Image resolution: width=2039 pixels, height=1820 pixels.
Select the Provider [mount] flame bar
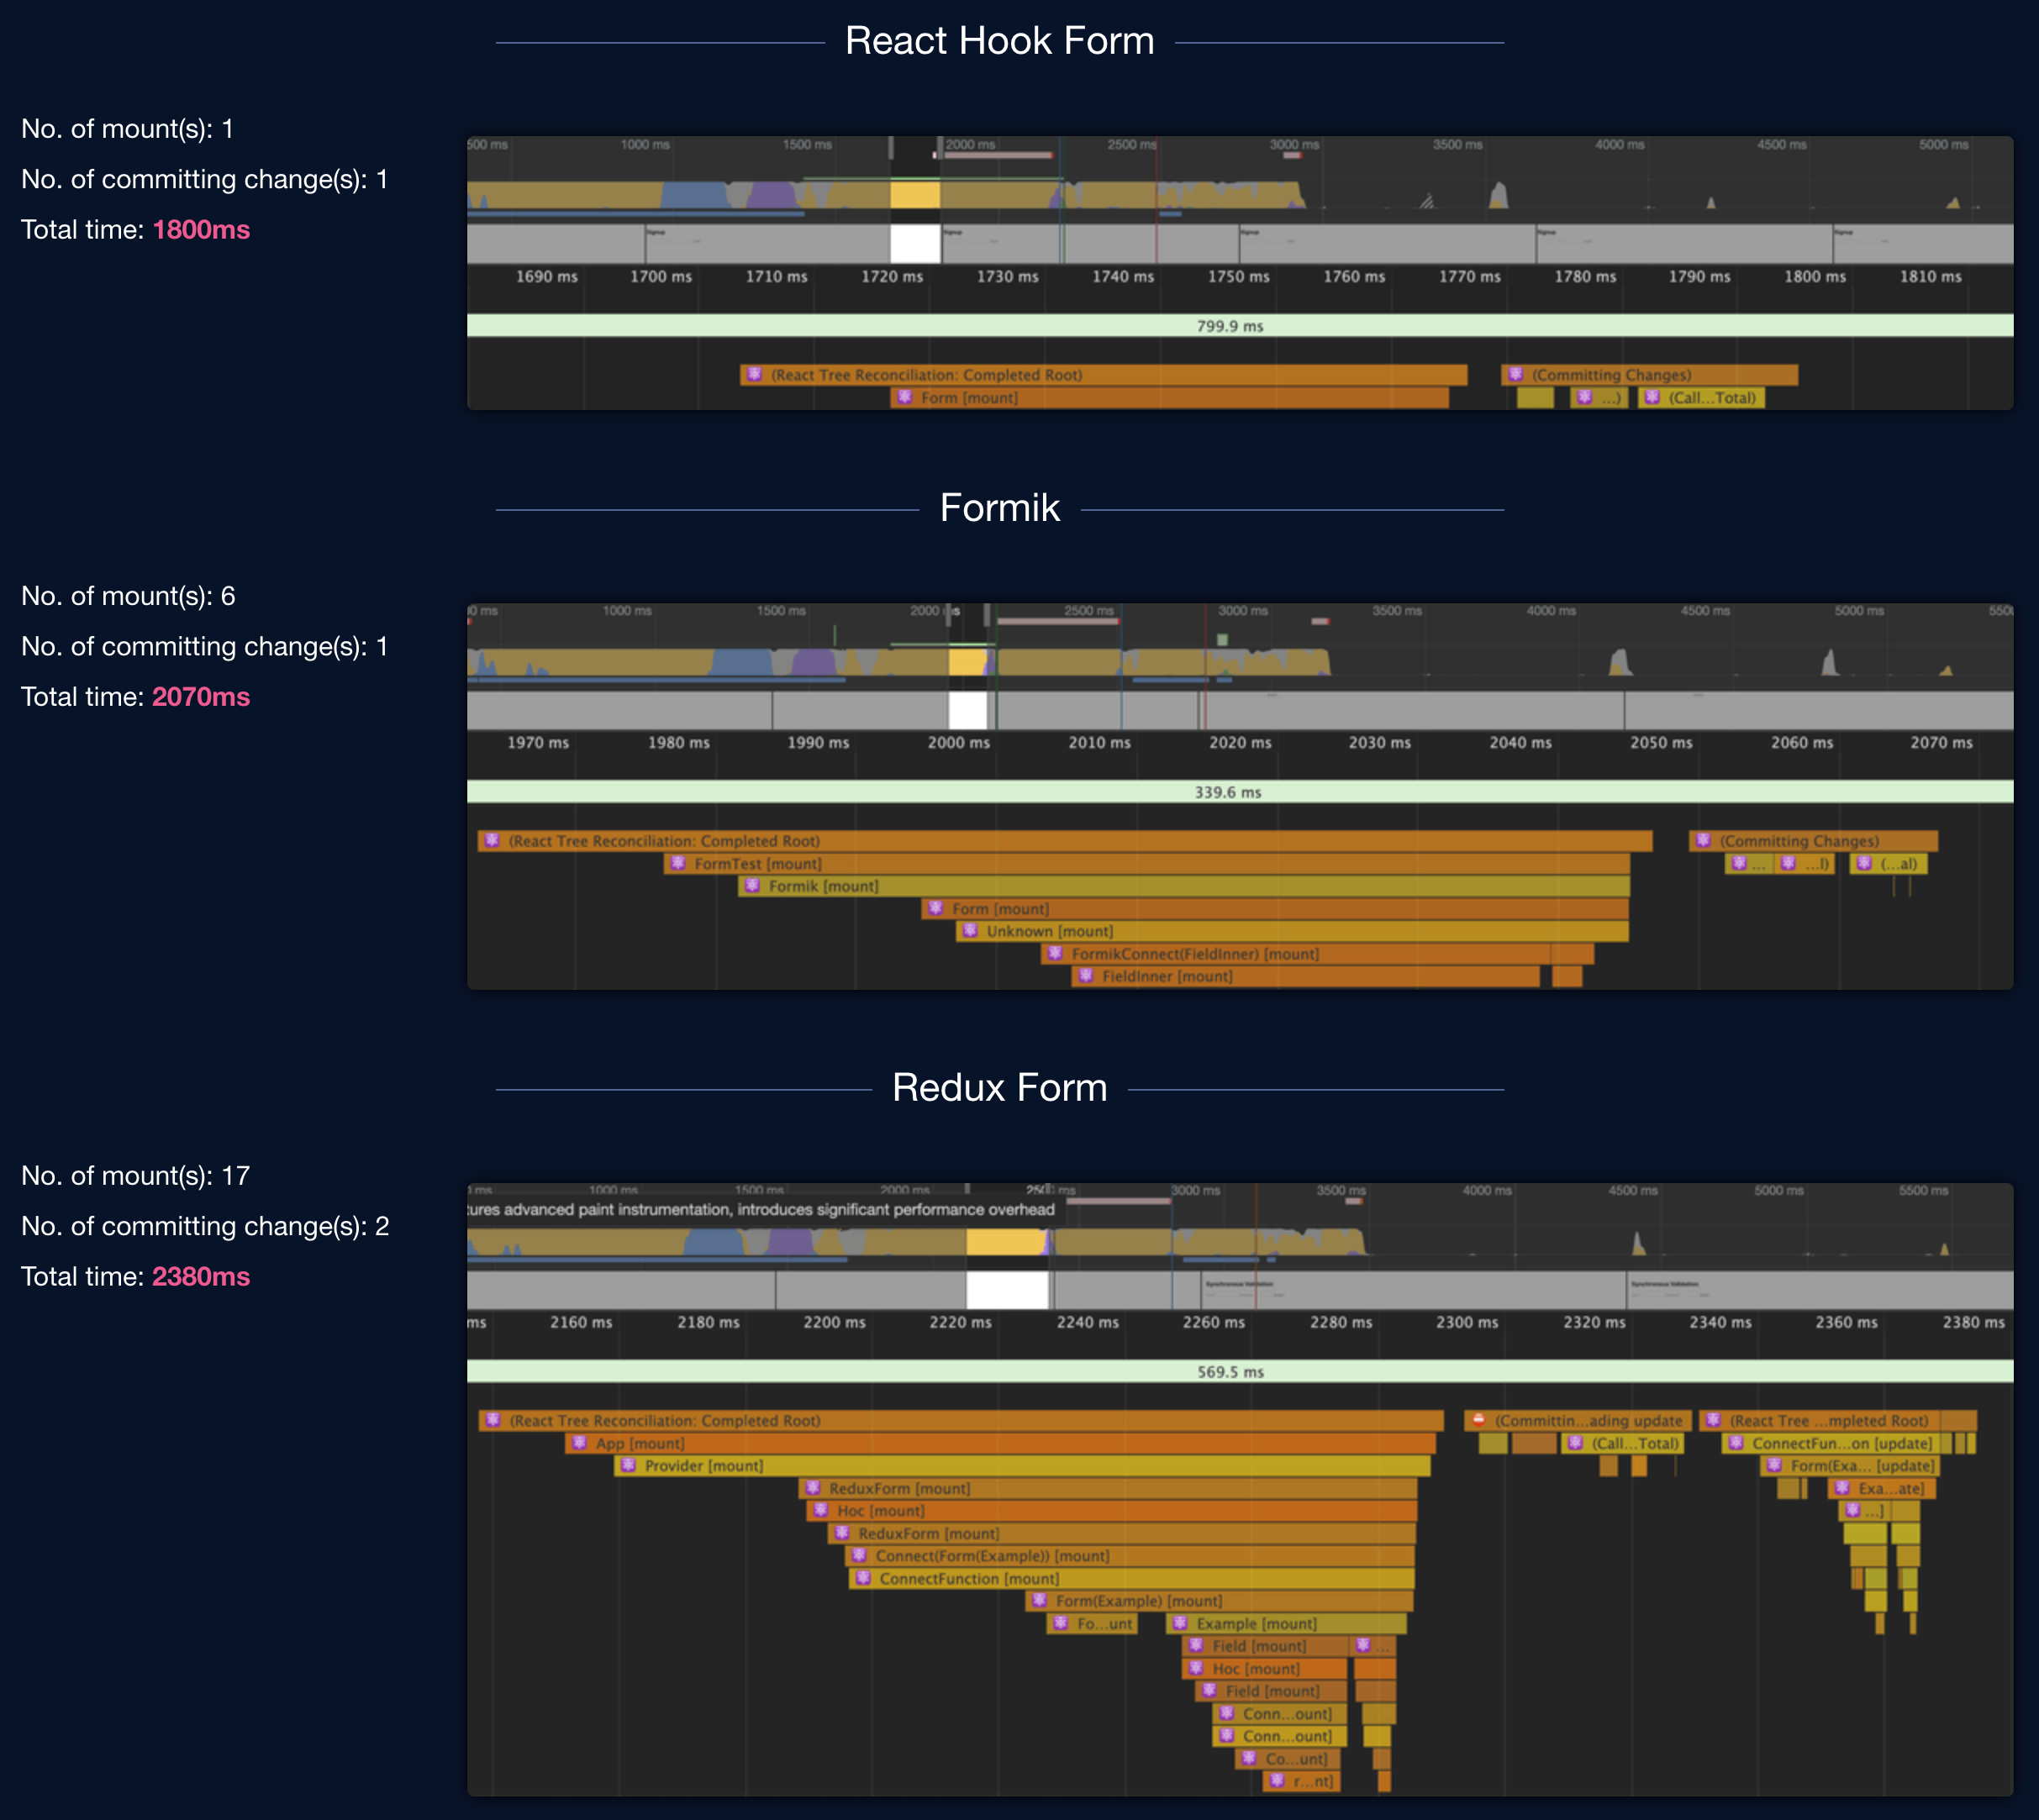(x=1022, y=1466)
